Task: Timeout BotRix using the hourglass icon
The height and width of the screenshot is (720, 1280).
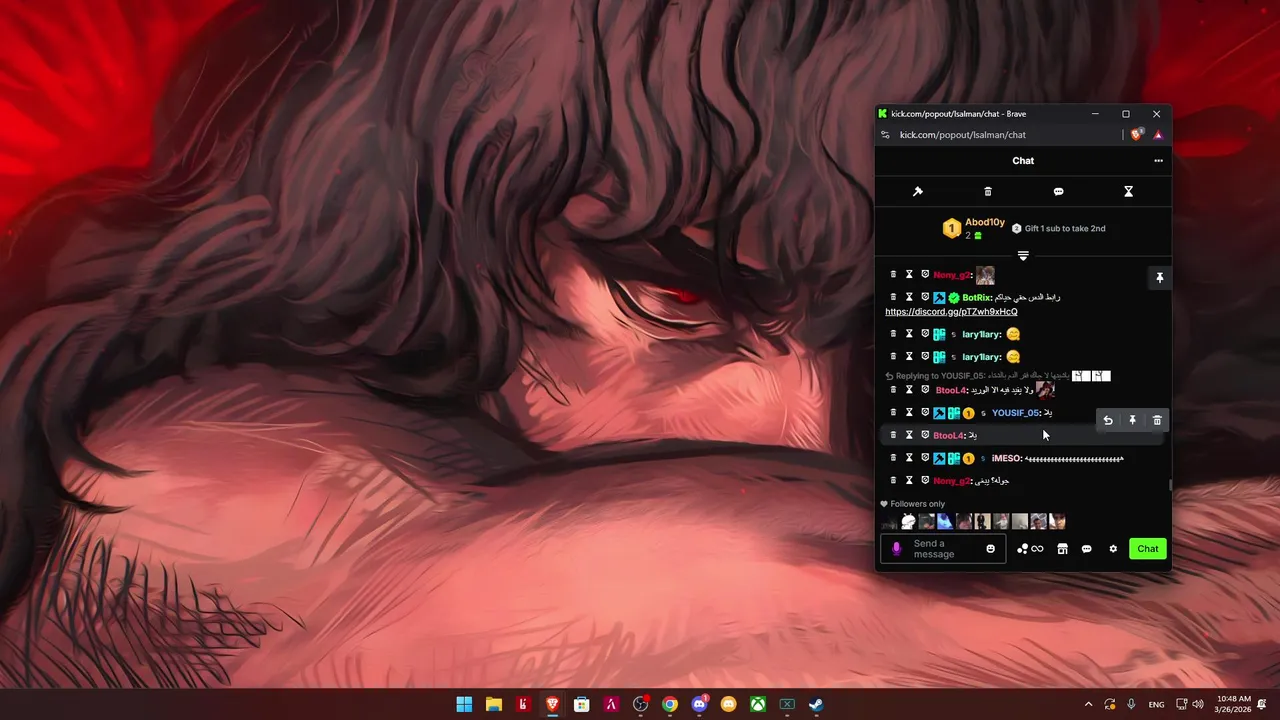Action: coord(909,297)
